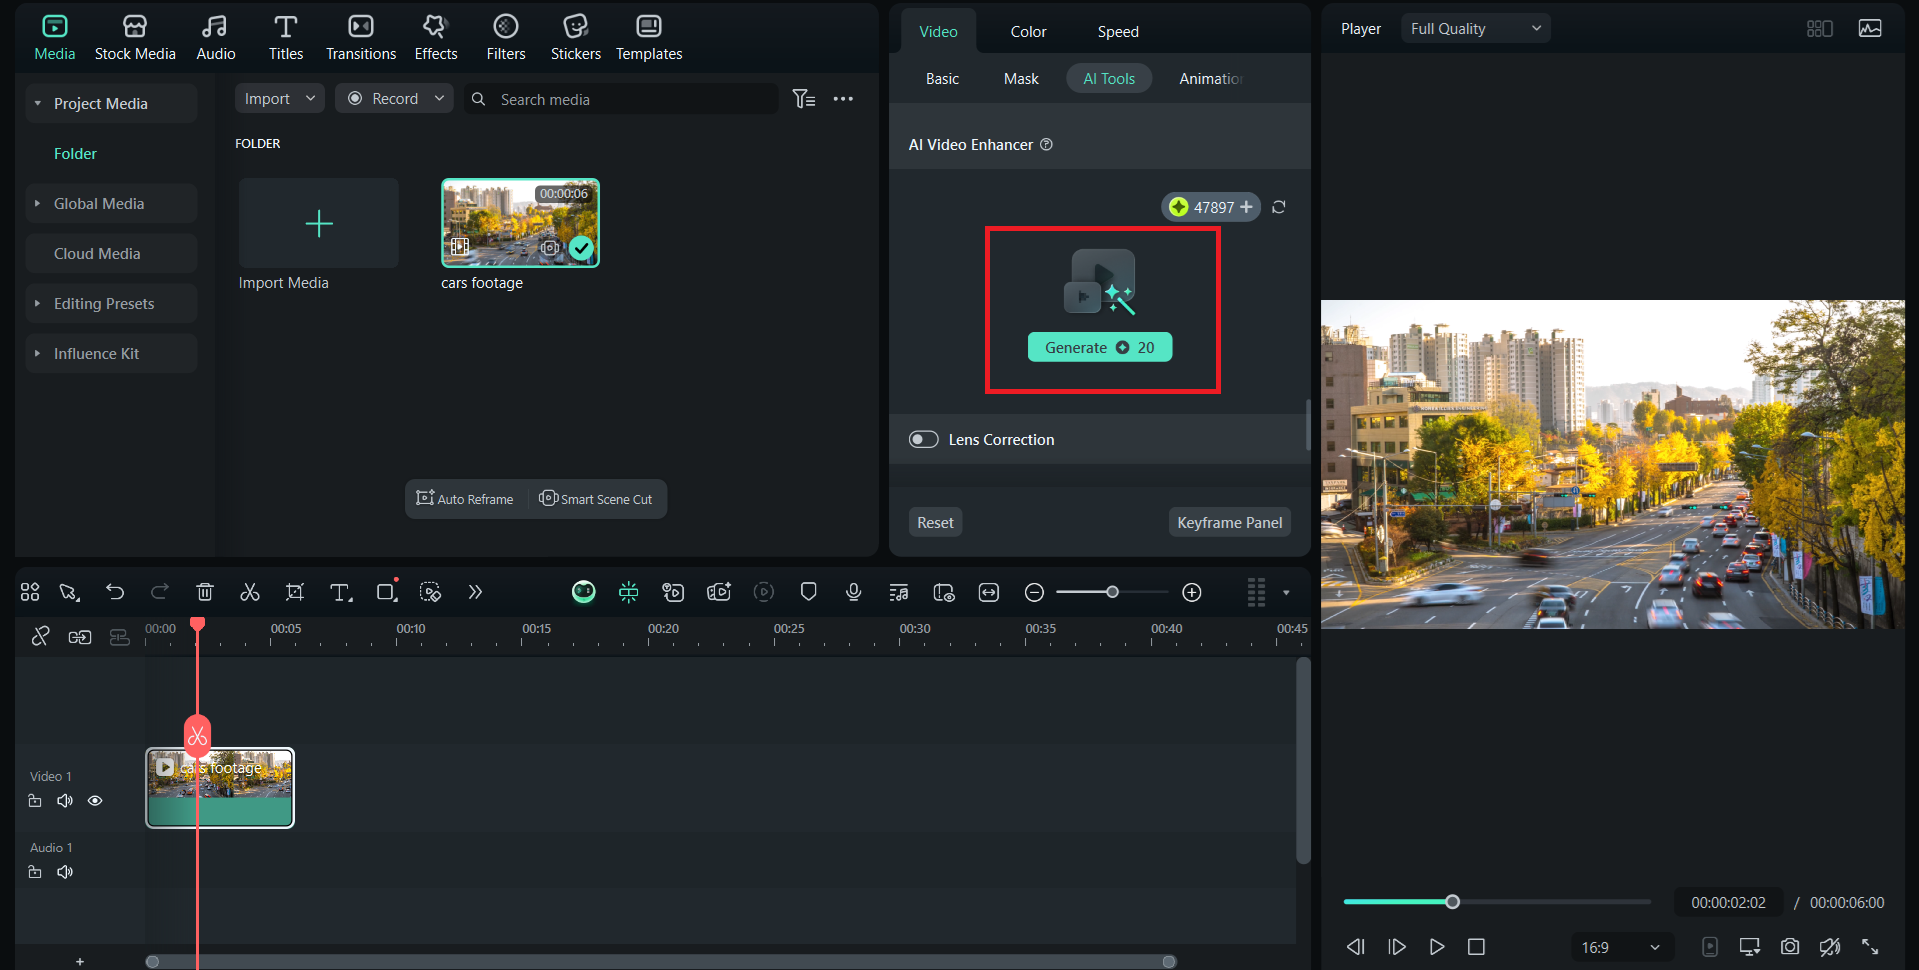
Task: Open the Templates library
Action: [x=649, y=38]
